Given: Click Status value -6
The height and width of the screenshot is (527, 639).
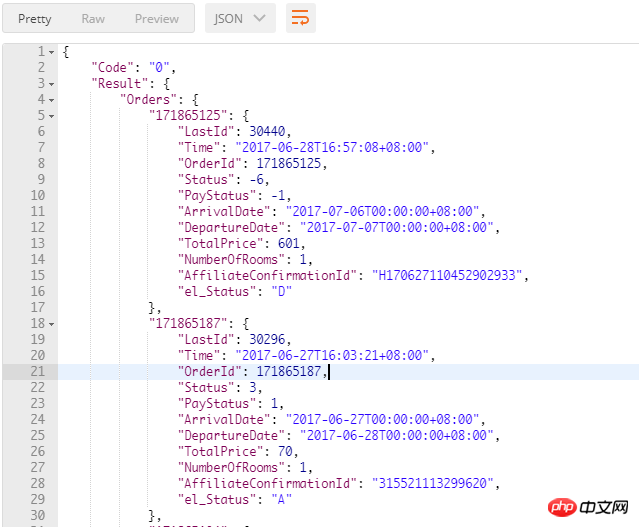Looking at the screenshot, I should (256, 179).
